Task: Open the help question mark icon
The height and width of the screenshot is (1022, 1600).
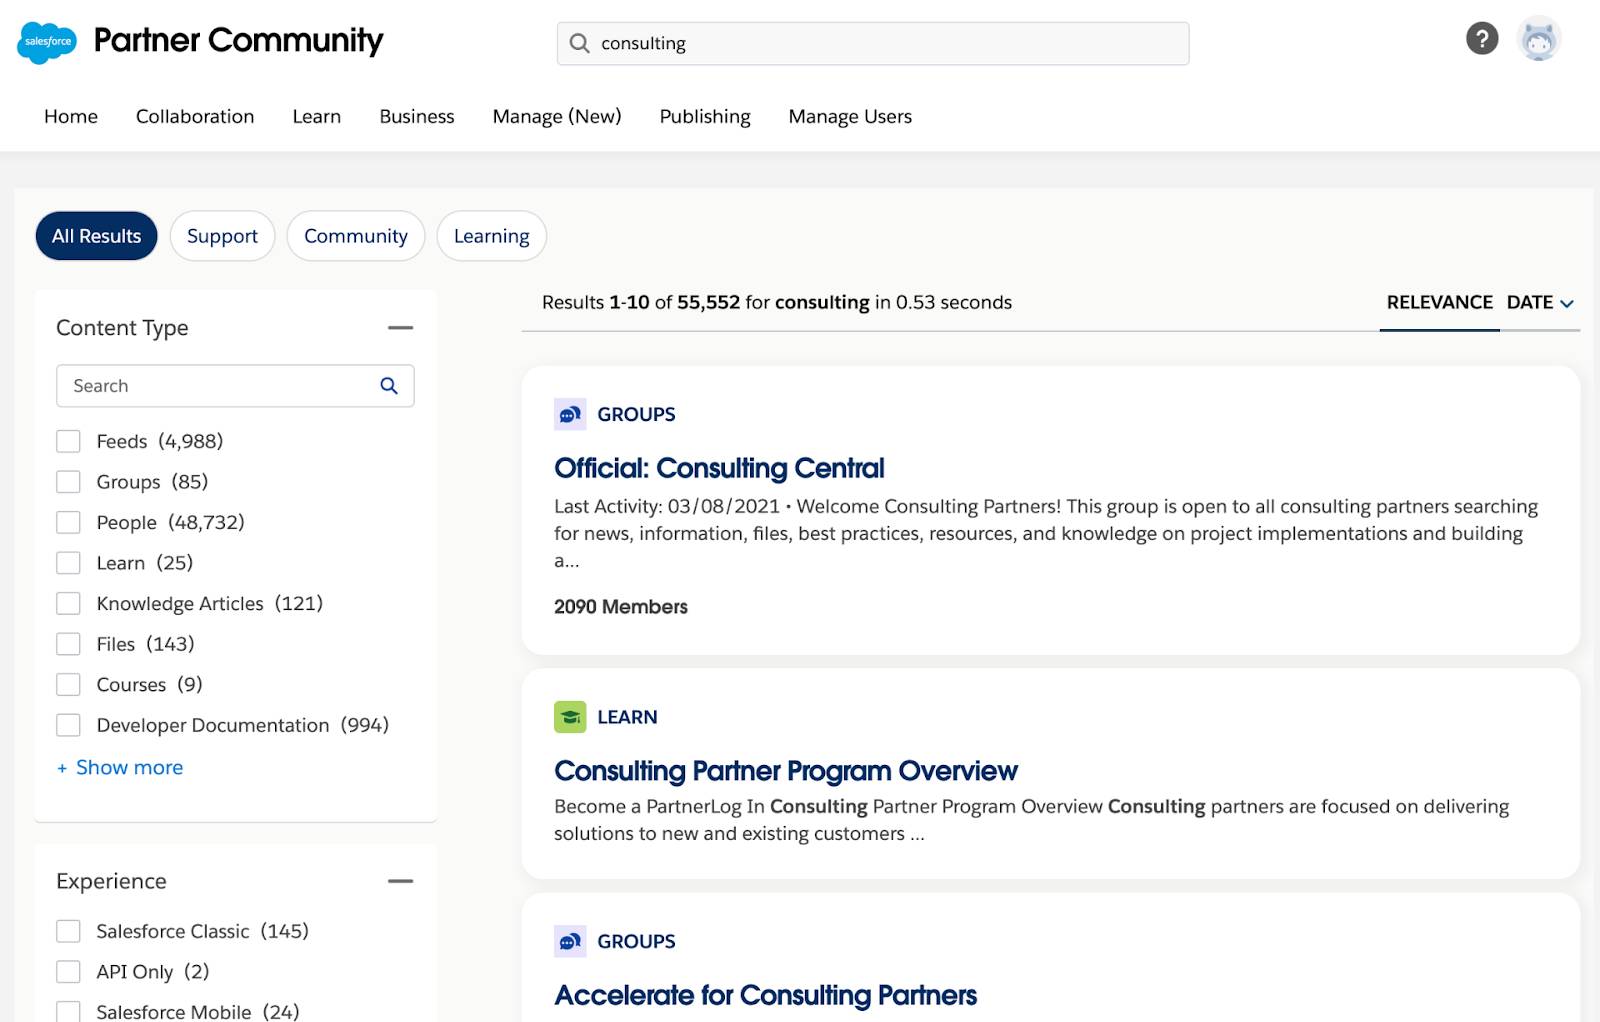Action: (1482, 39)
